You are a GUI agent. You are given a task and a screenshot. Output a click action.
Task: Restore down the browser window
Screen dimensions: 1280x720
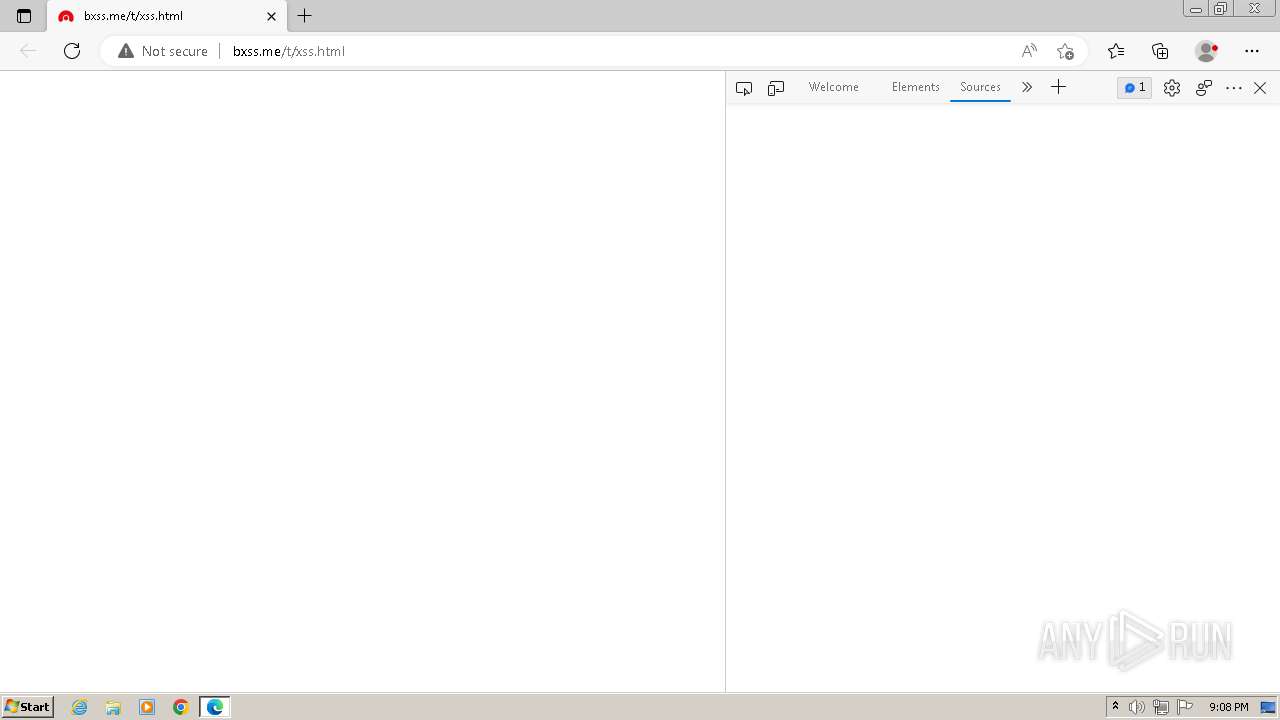(x=1221, y=8)
